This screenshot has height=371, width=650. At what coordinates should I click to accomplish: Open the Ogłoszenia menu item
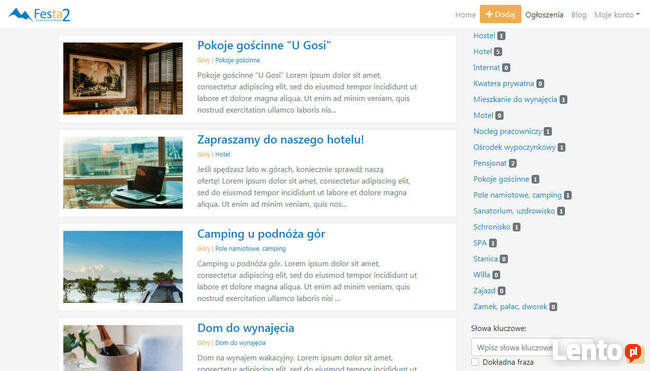click(544, 15)
